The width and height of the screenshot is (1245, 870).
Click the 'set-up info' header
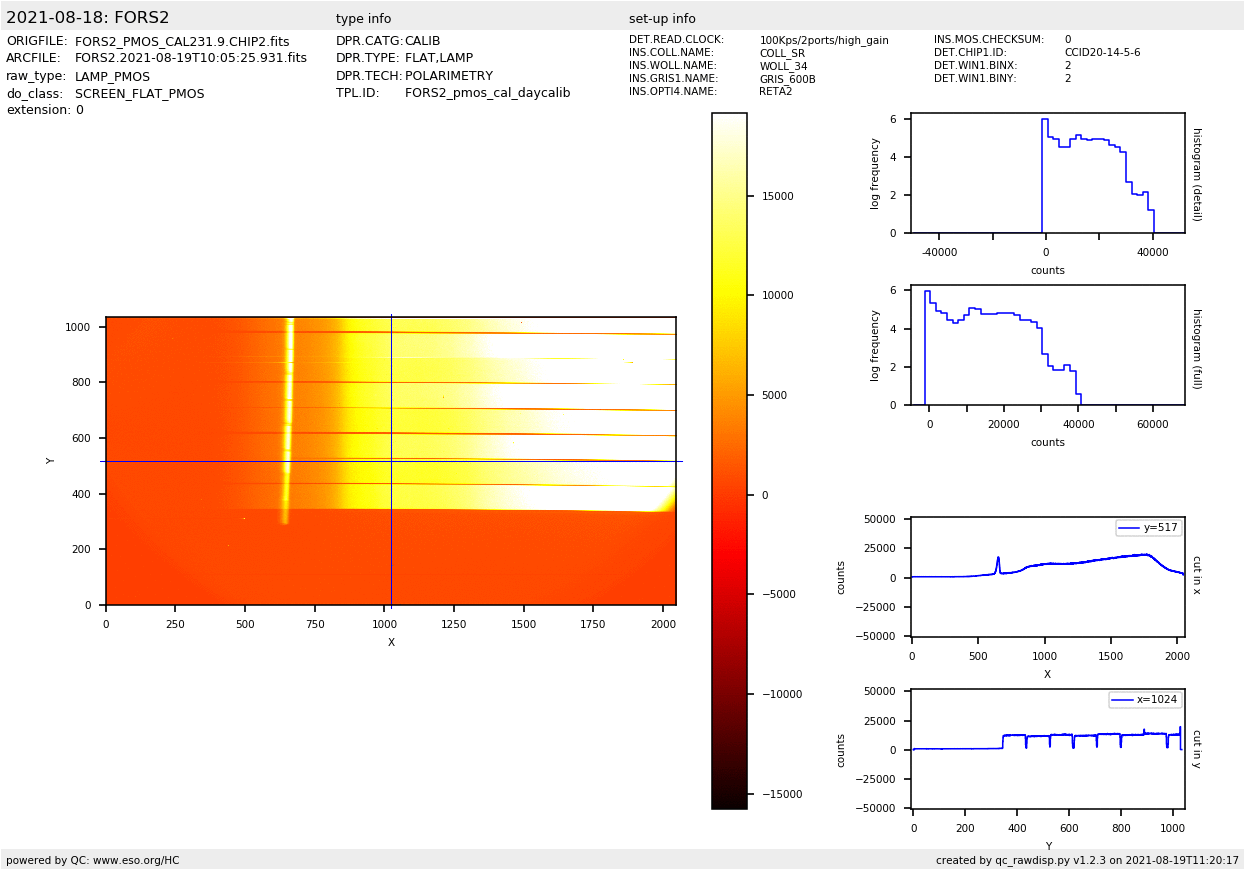(662, 19)
